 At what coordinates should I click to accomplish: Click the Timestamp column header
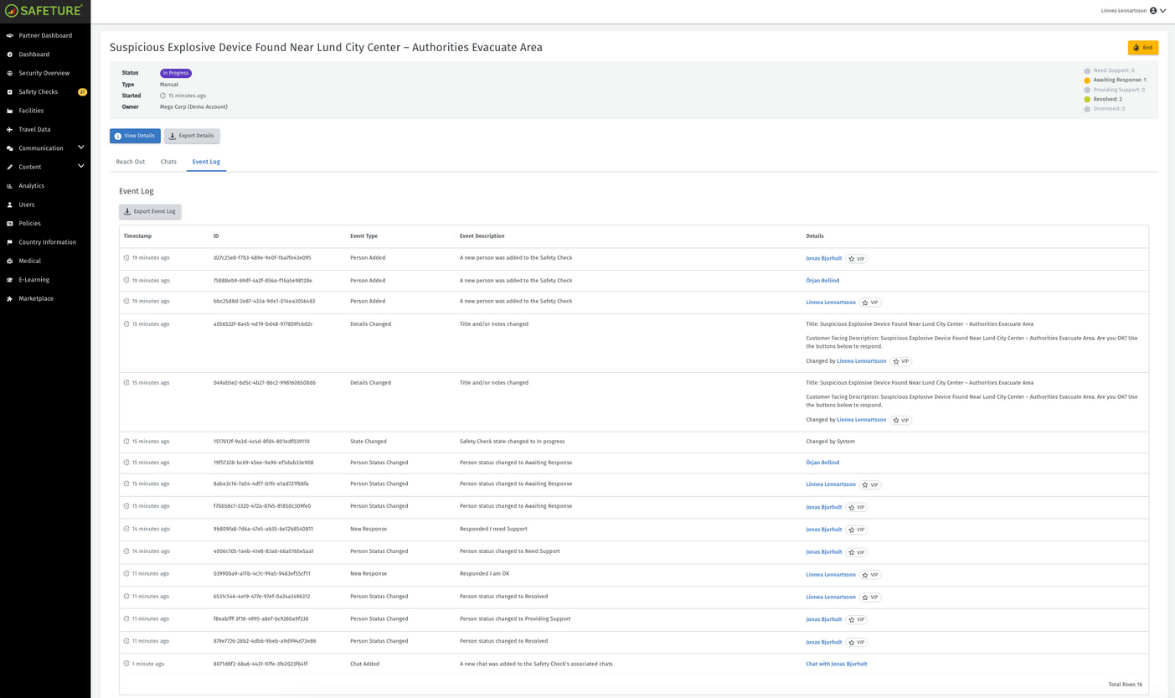click(138, 236)
